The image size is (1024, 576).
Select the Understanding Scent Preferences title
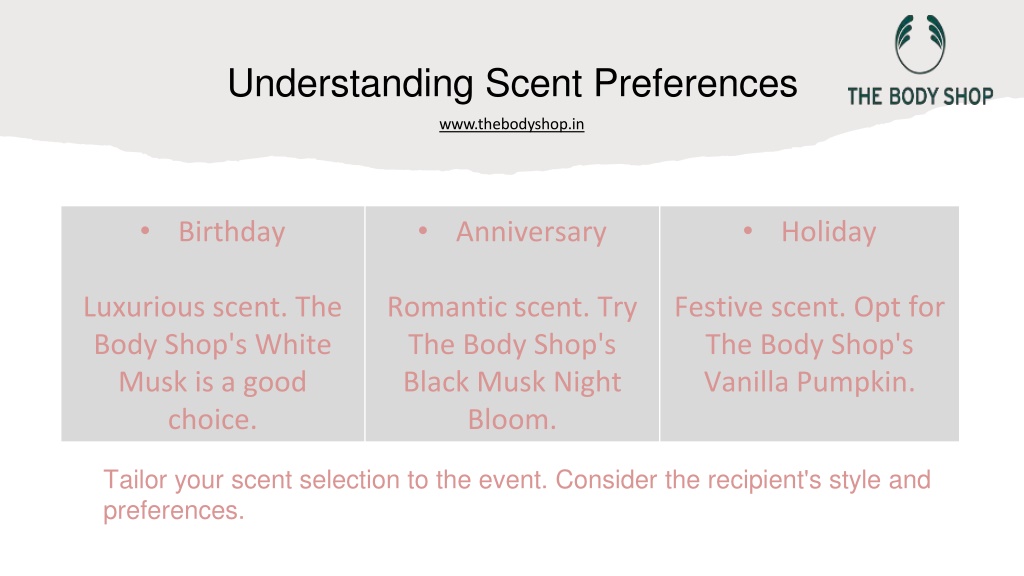tap(512, 84)
